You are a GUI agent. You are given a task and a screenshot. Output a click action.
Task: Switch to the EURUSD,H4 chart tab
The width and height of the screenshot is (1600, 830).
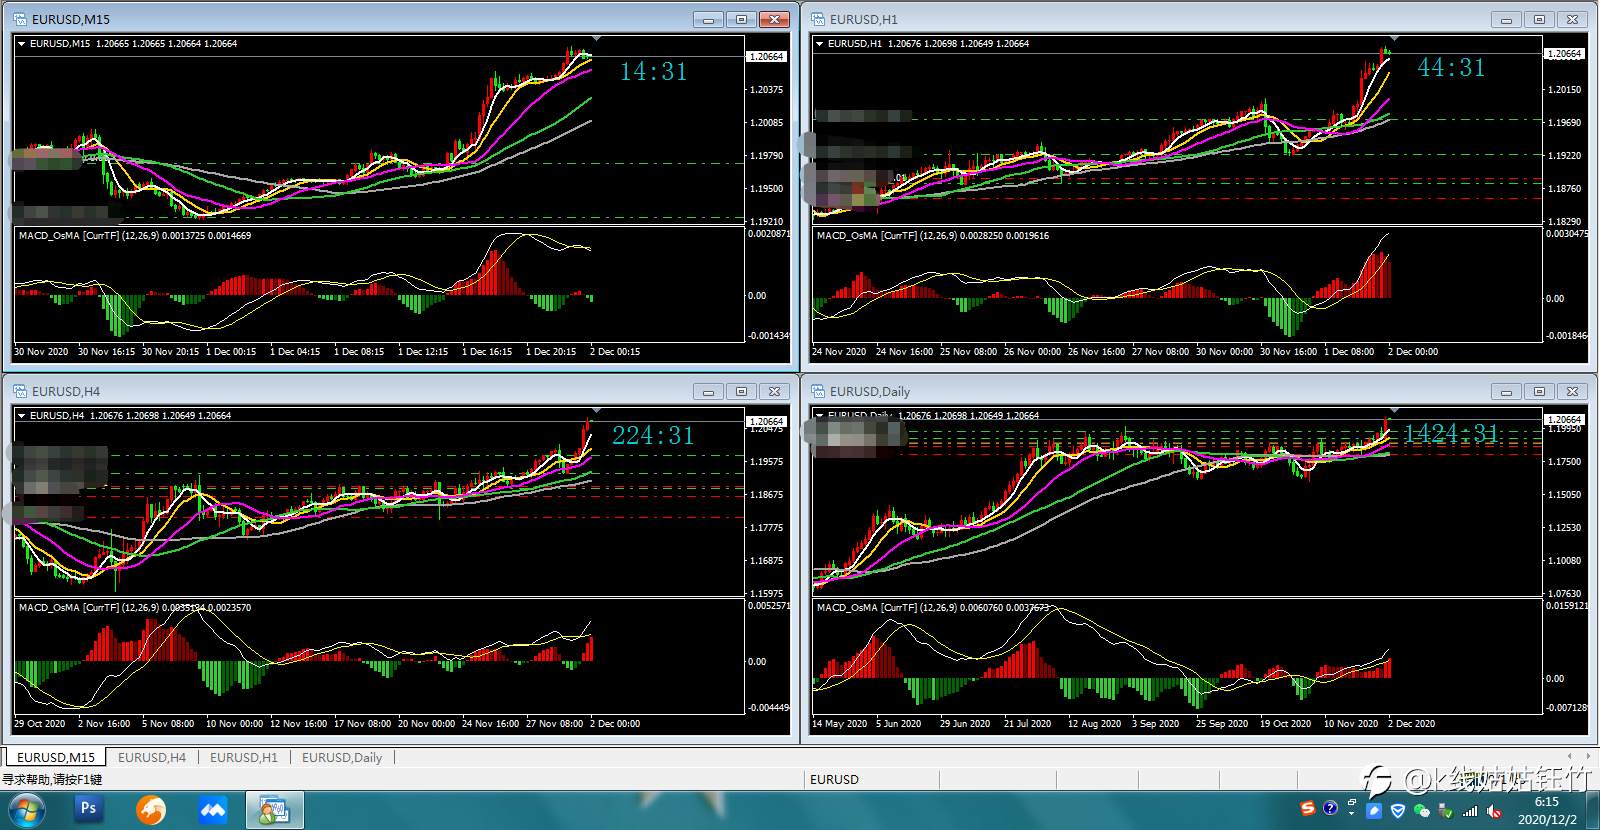coord(152,757)
